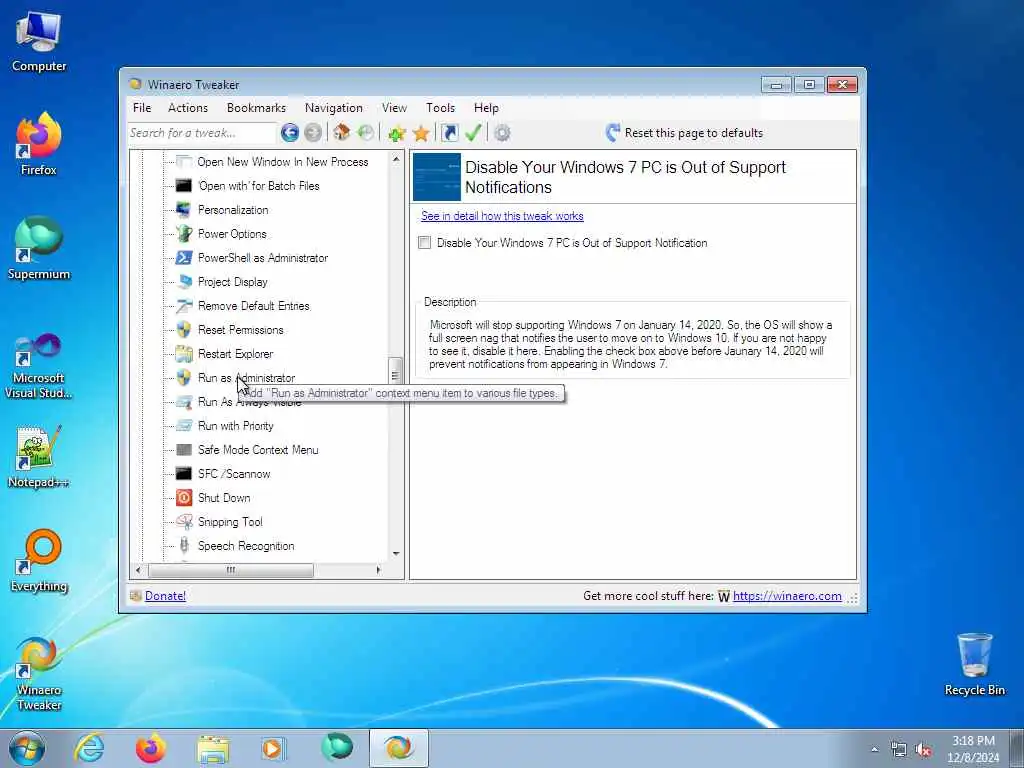Open the Navigation menu
The image size is (1024, 768).
(x=334, y=108)
